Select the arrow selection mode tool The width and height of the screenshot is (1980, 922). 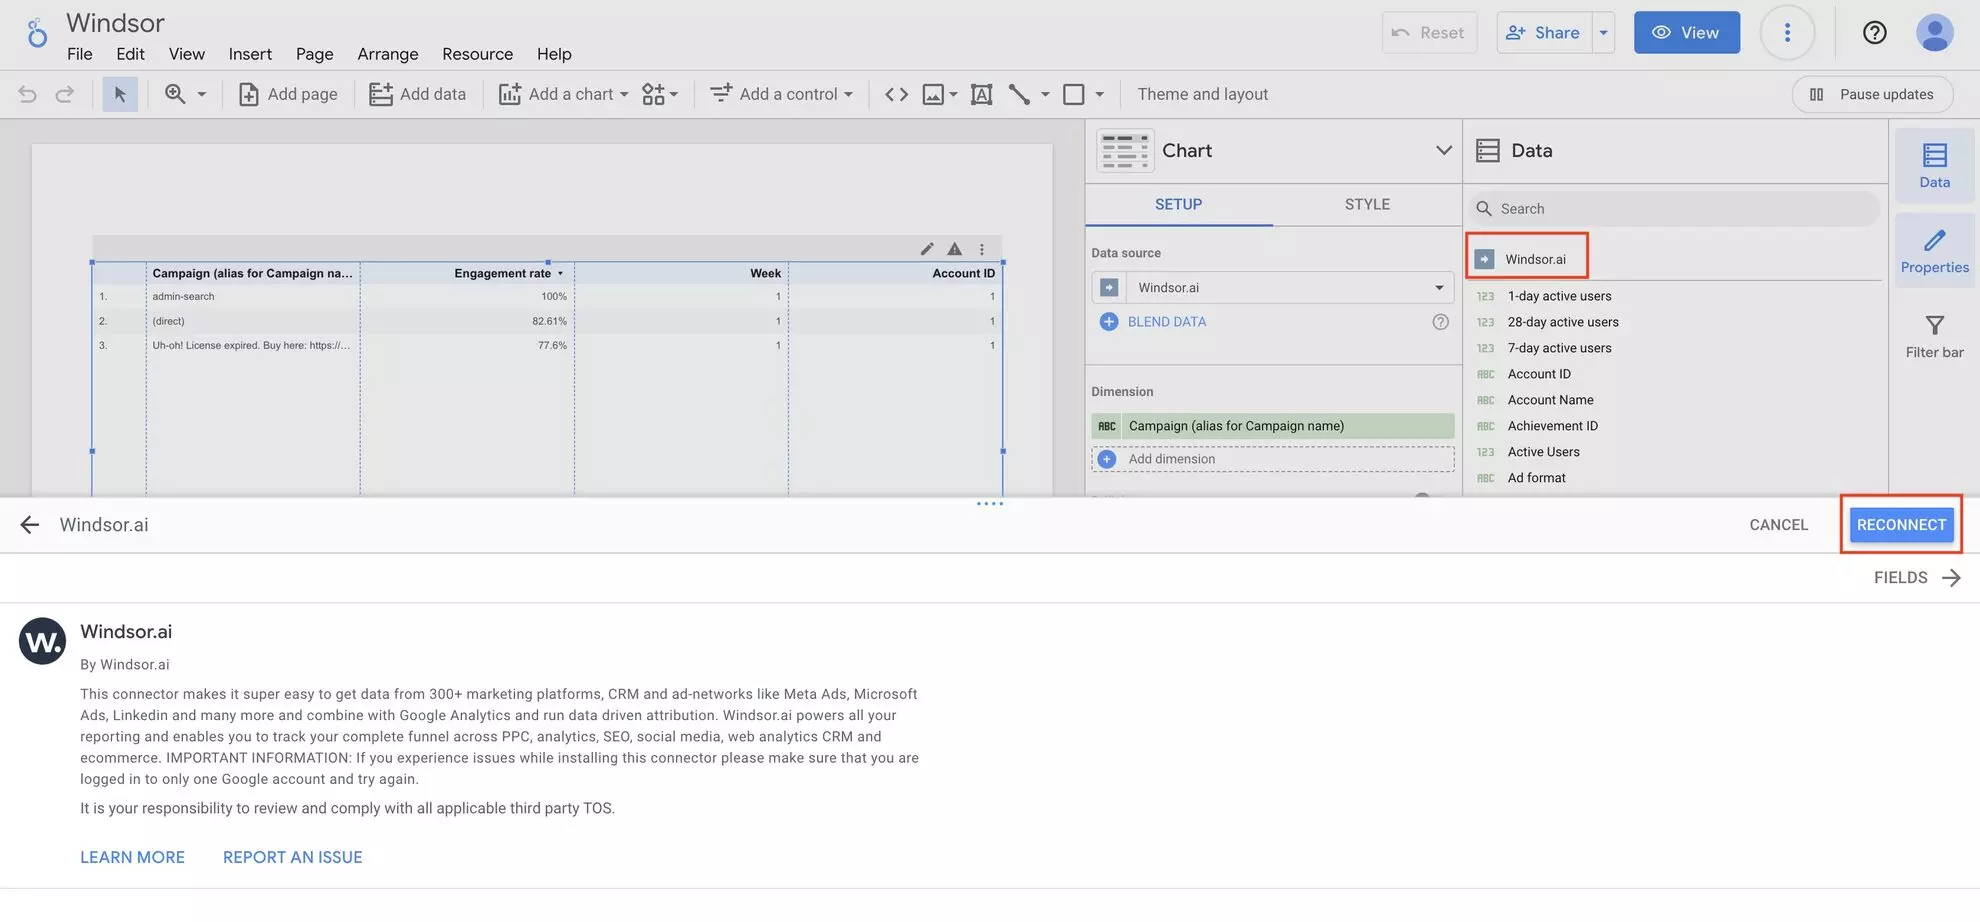pyautogui.click(x=120, y=94)
